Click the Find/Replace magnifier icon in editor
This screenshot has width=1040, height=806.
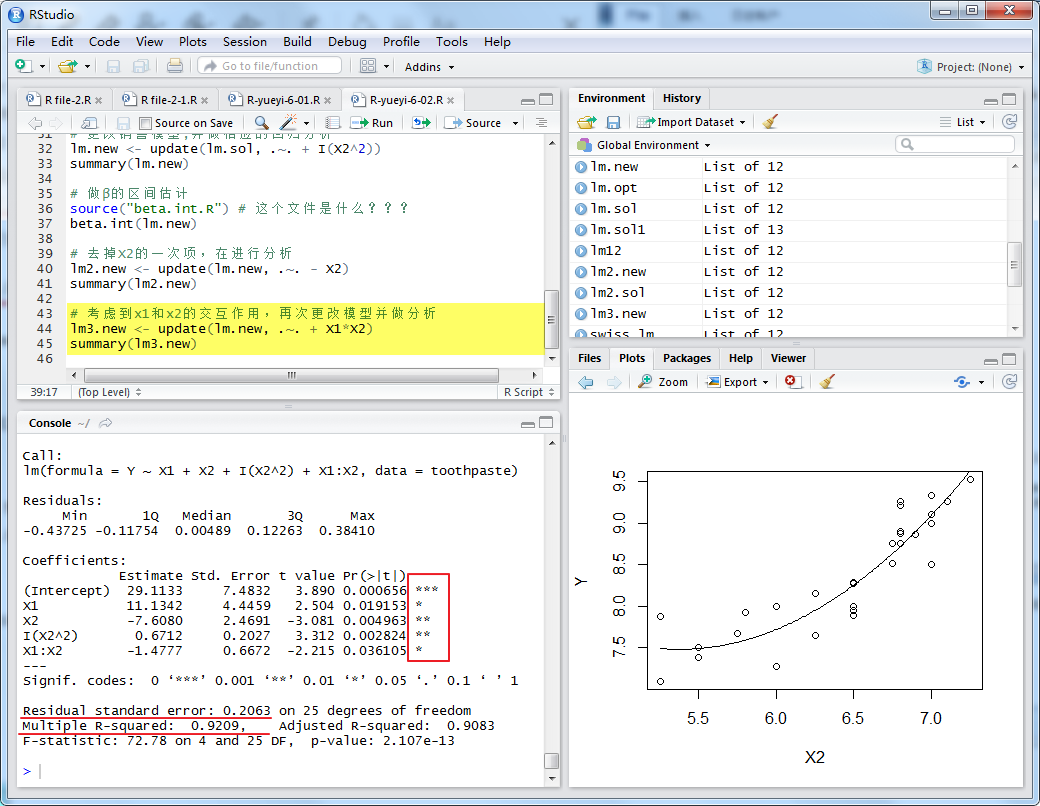(x=262, y=123)
